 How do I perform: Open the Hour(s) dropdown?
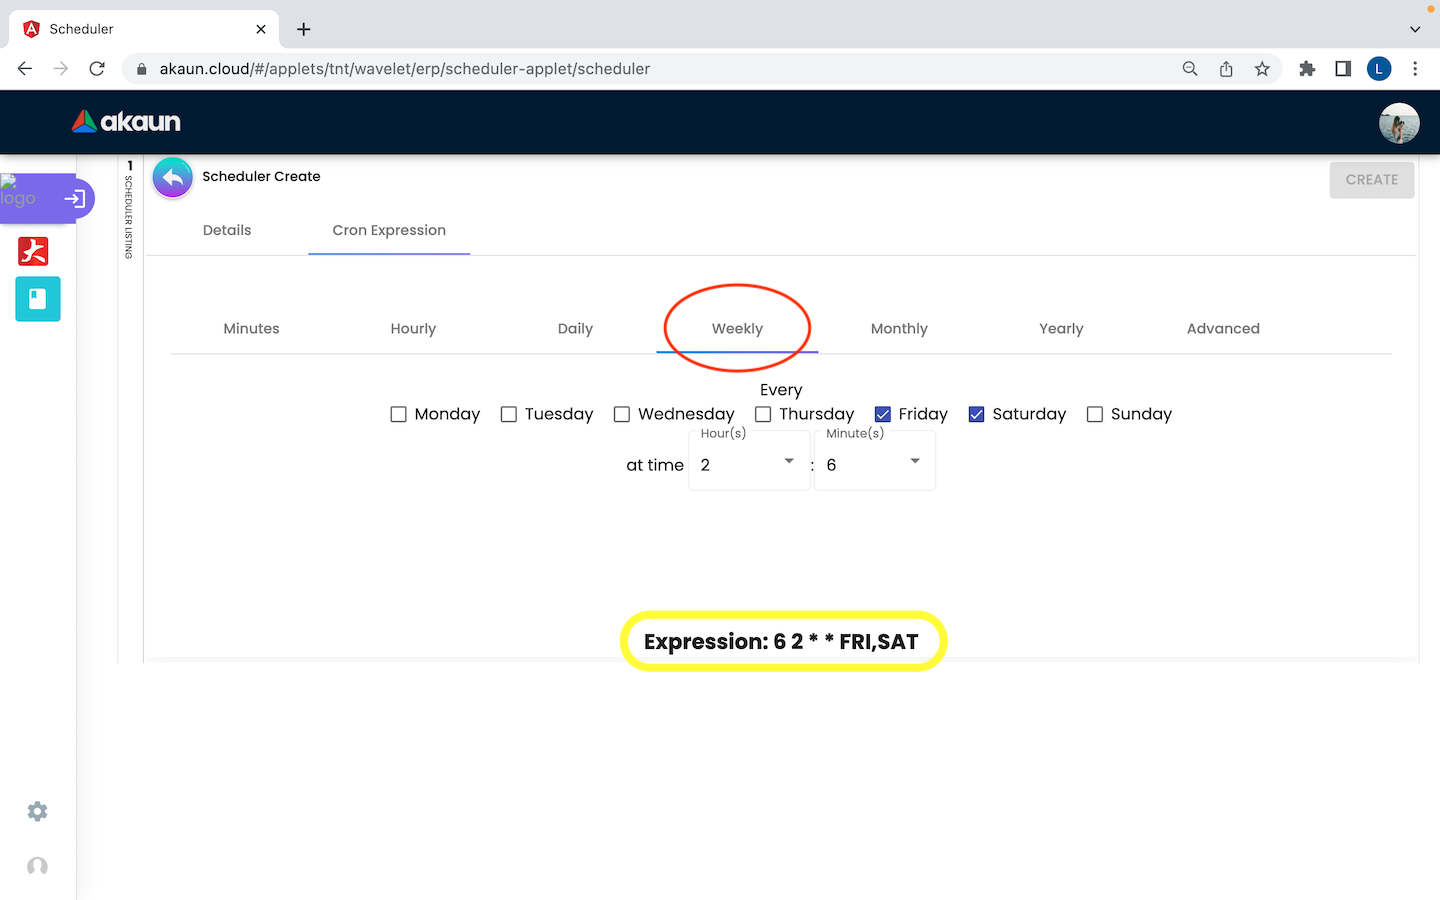pos(749,464)
